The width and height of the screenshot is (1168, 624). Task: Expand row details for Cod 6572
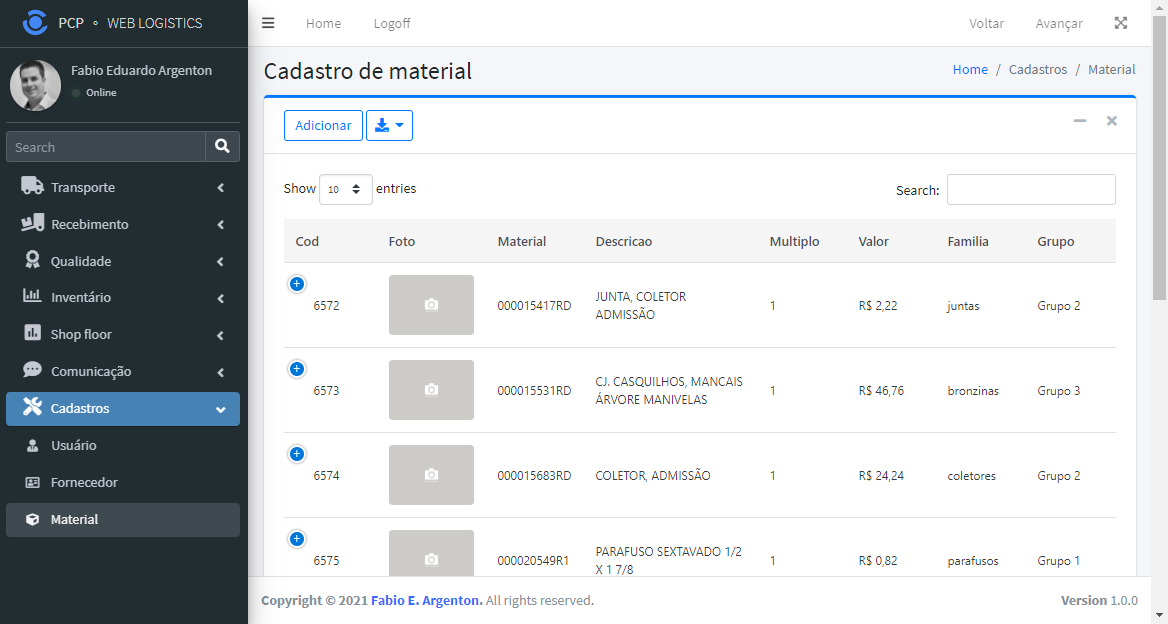pyautogui.click(x=296, y=284)
